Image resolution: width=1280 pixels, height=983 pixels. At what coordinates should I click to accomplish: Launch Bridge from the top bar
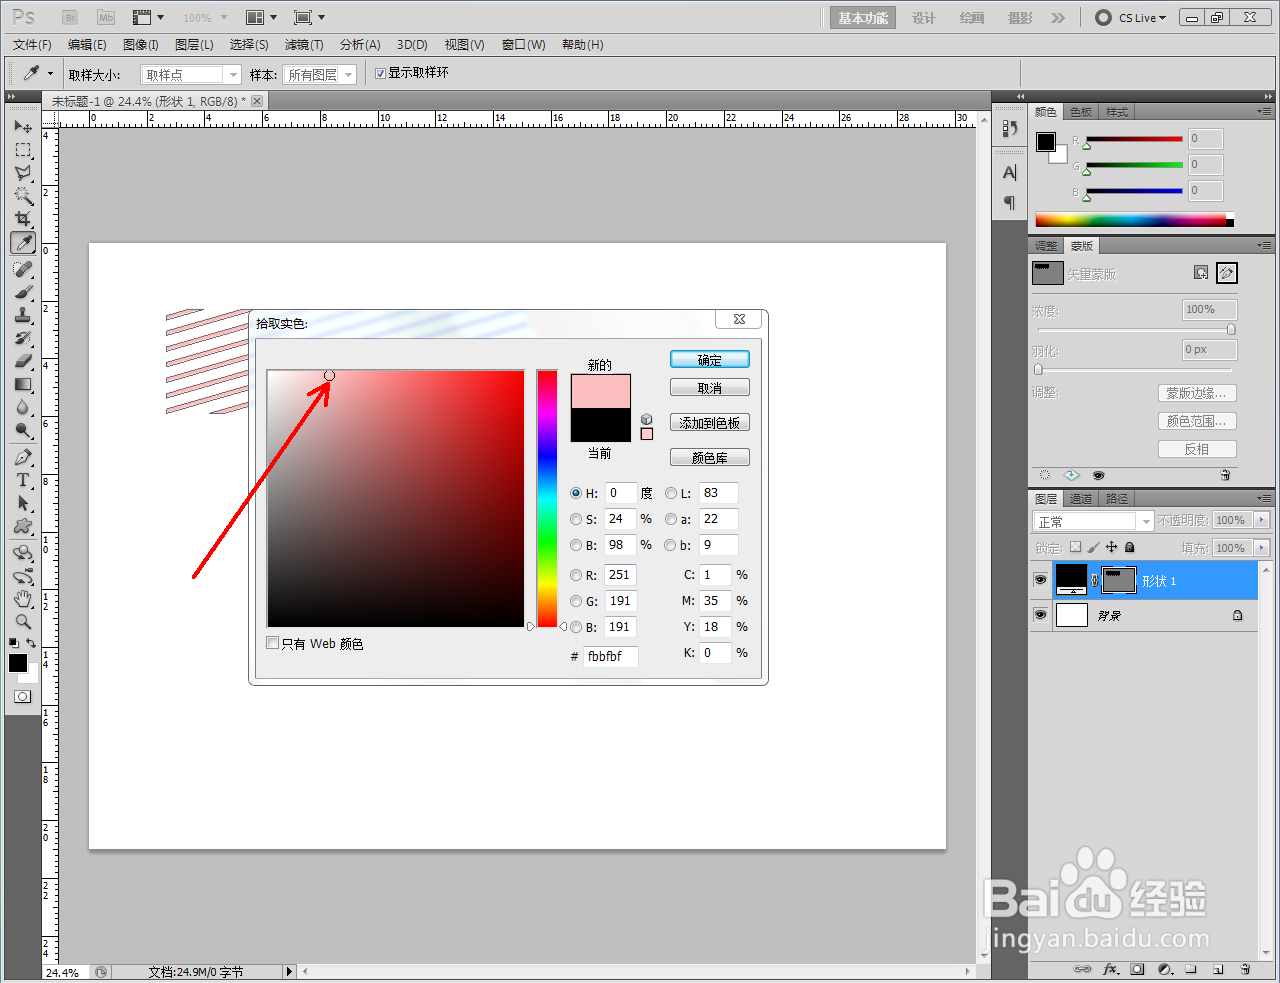point(70,17)
